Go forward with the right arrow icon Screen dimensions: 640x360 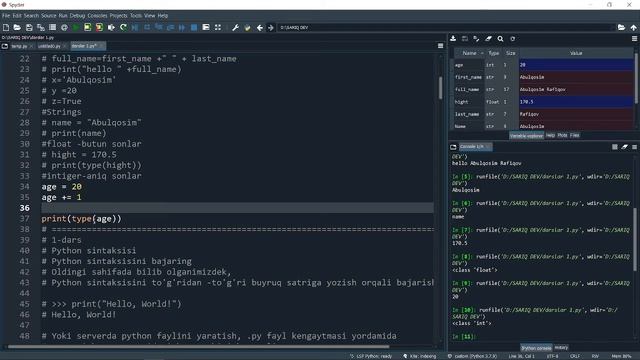point(270,27)
